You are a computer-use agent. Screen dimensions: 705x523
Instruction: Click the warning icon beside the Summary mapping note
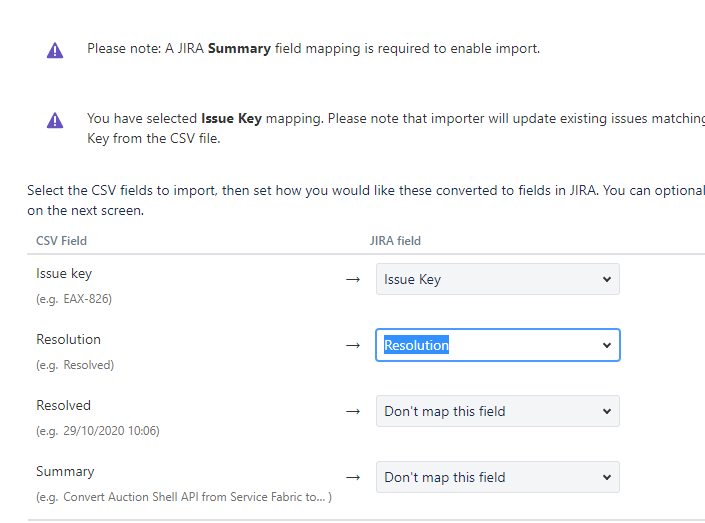pos(55,50)
